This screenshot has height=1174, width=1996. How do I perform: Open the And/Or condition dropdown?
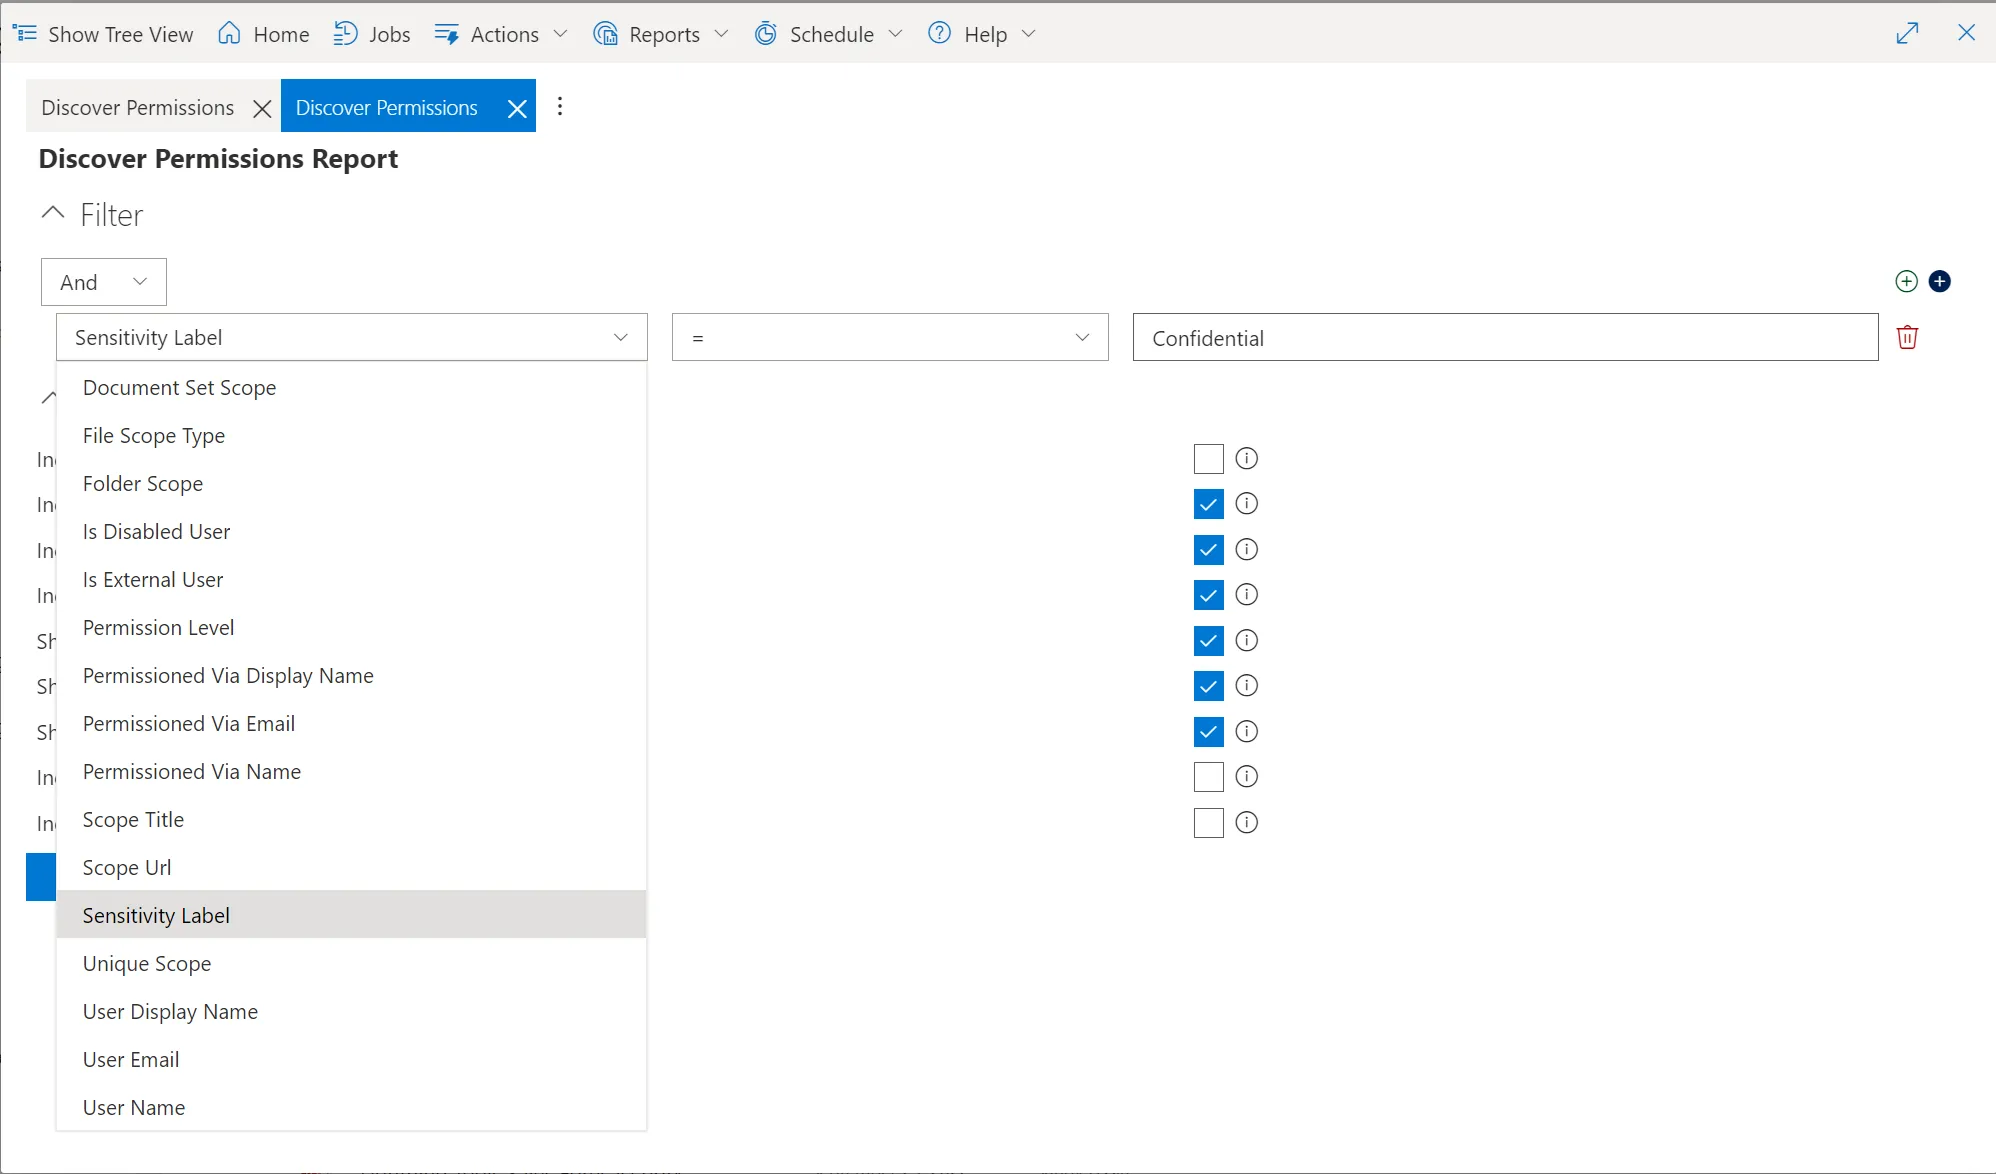pyautogui.click(x=103, y=281)
